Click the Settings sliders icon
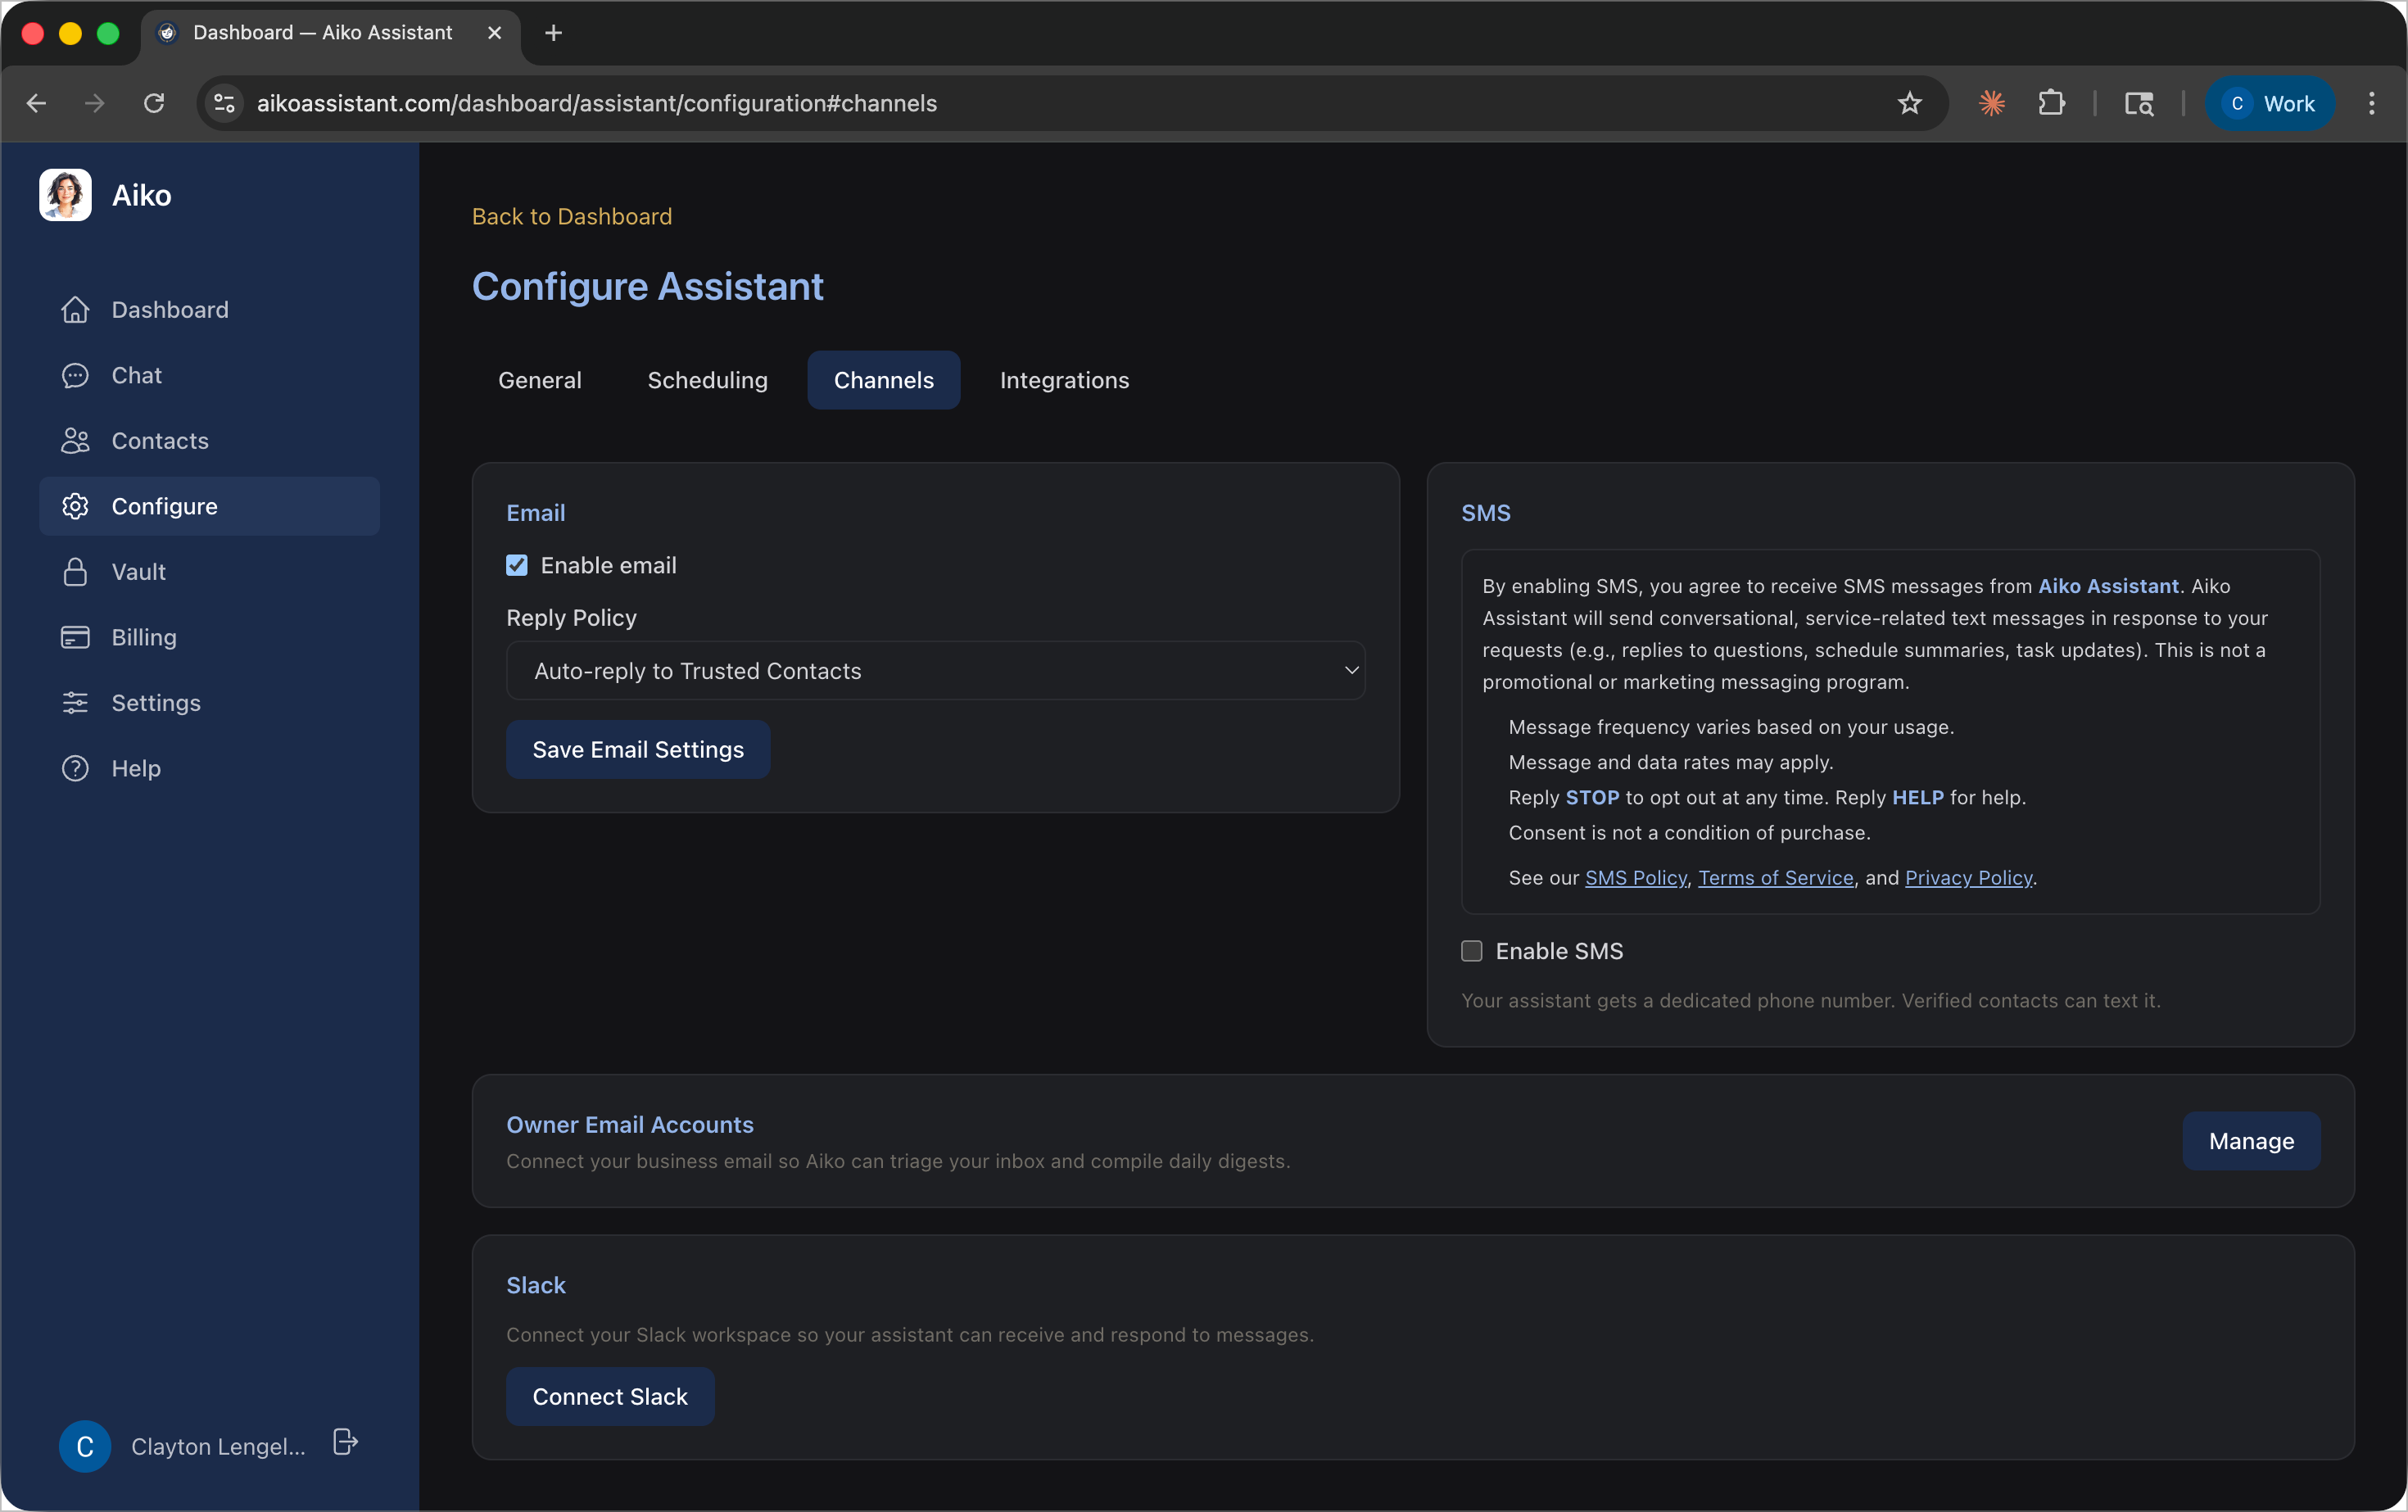Viewport: 2408px width, 1512px height. 75,703
